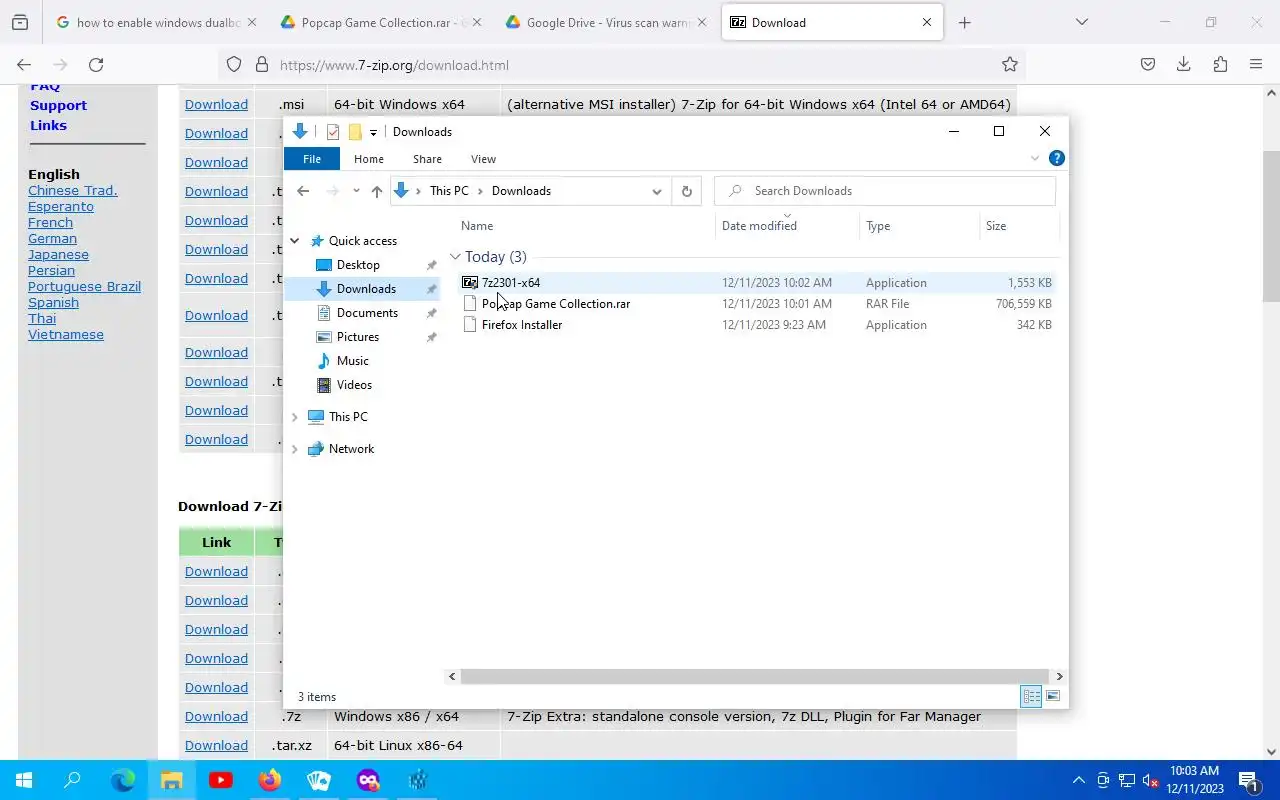The image size is (1280, 800).
Task: Open YouTube app from taskbar
Action: [221, 780]
